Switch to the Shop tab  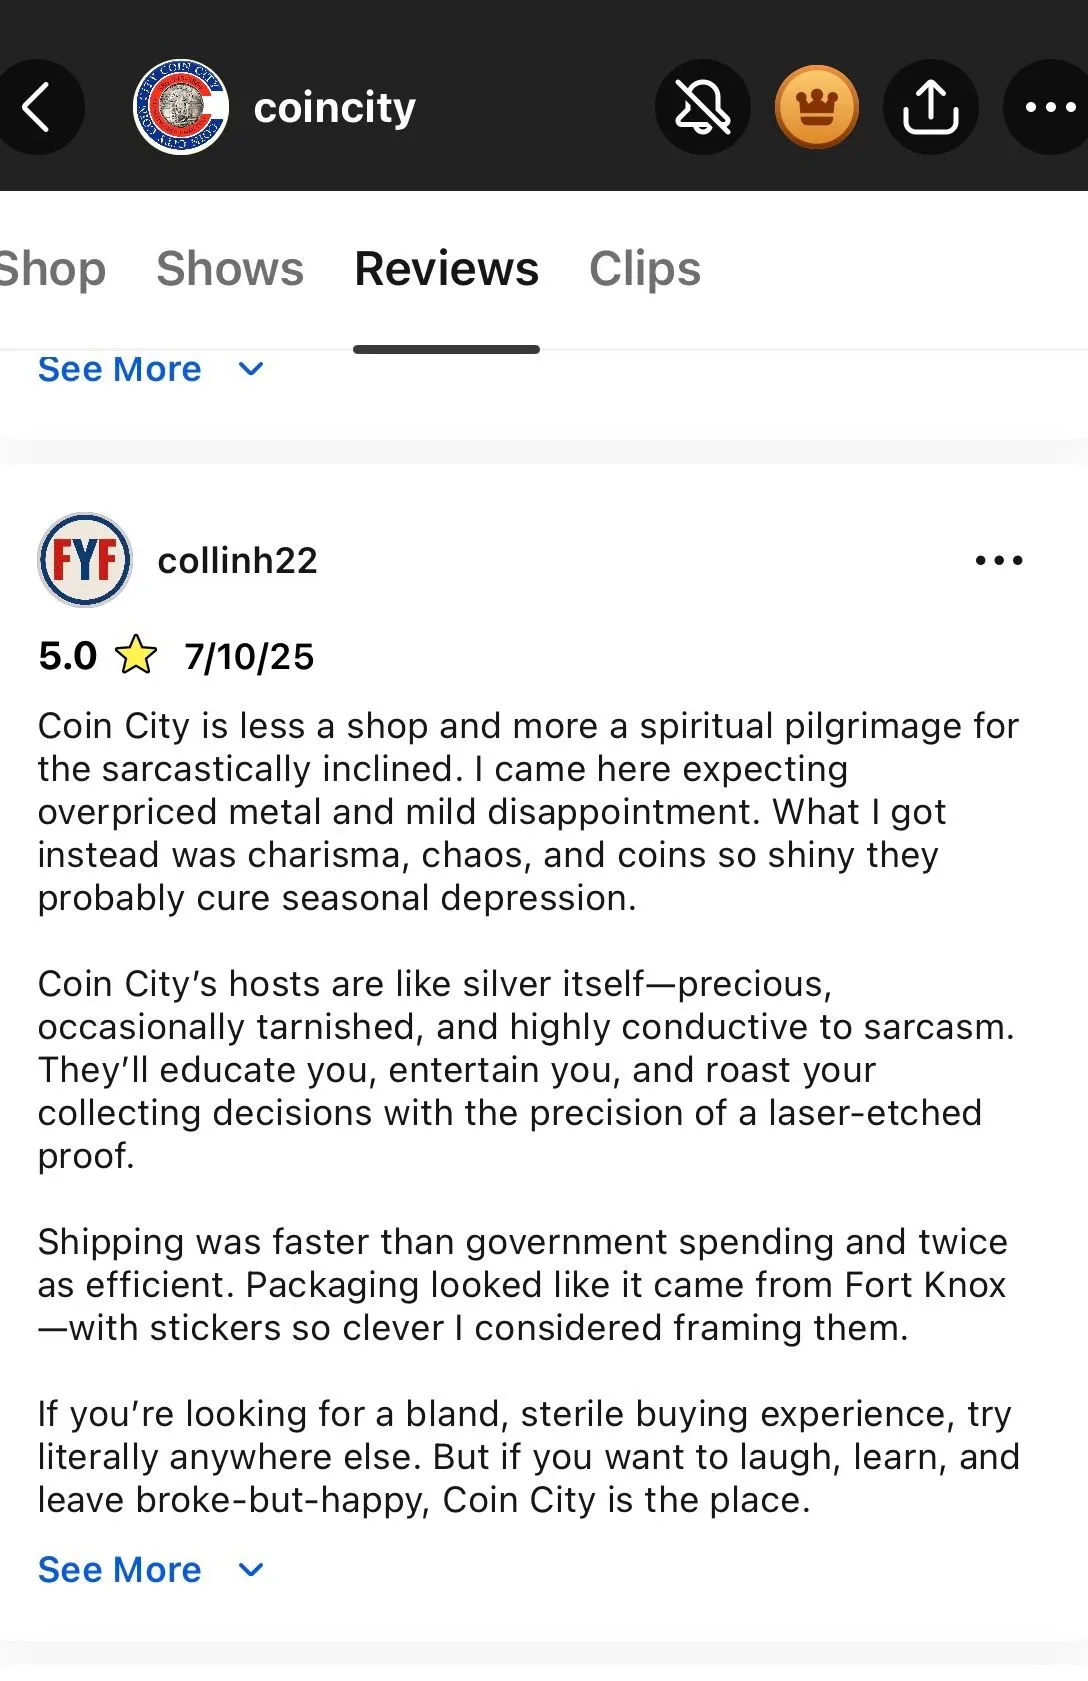51,269
